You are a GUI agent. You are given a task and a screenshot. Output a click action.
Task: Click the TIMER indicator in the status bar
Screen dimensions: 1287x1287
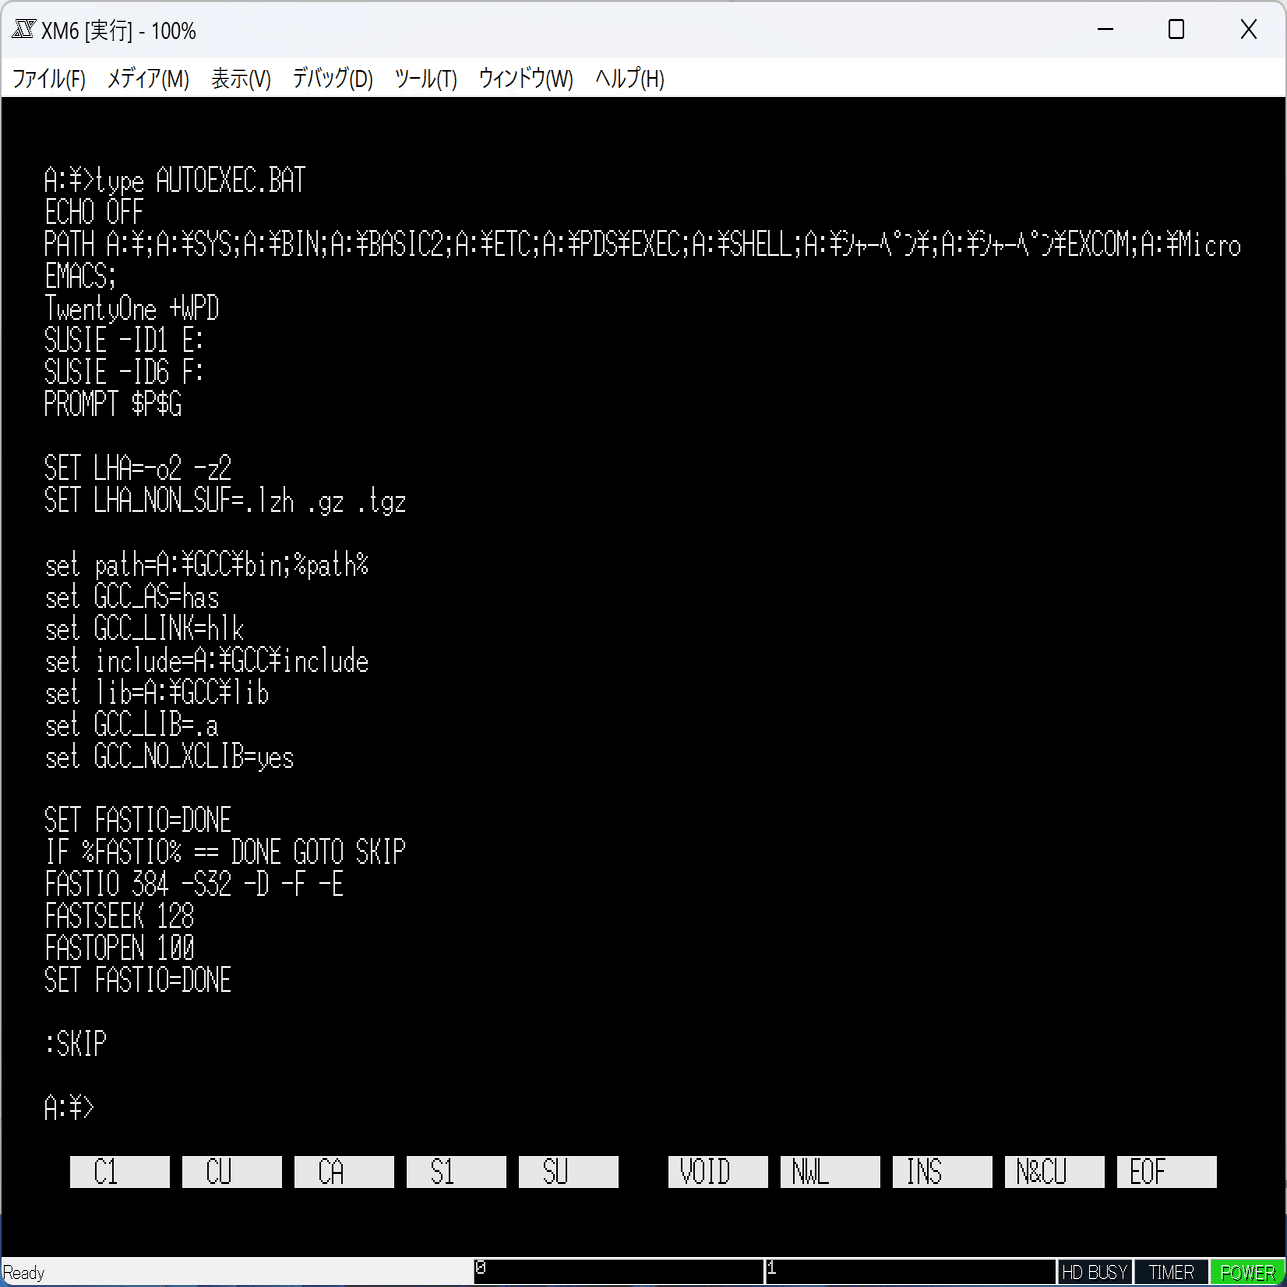(x=1170, y=1271)
